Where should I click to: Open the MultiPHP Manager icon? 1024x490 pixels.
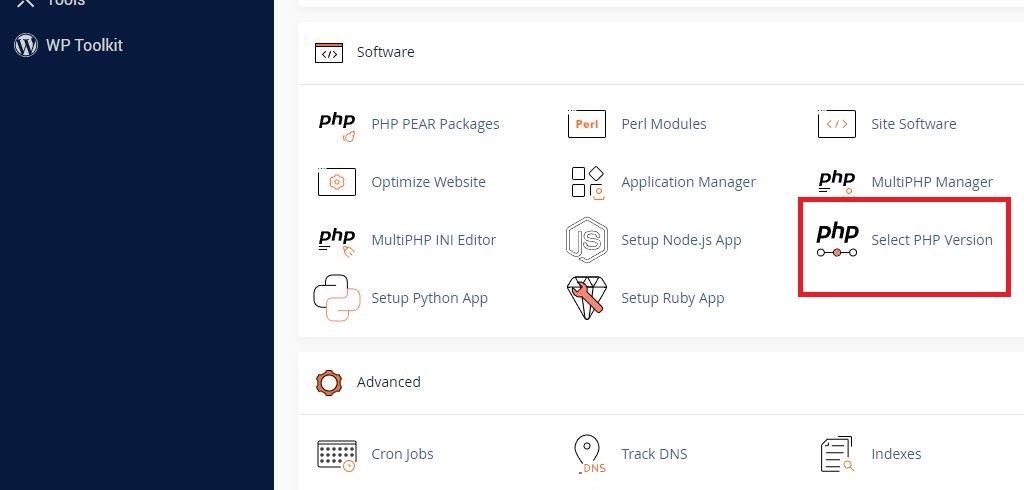[837, 182]
